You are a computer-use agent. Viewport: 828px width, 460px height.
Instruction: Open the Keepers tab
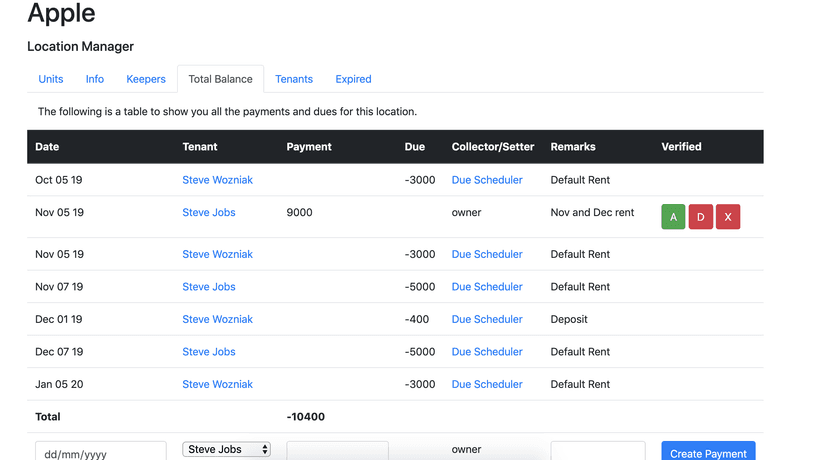click(146, 79)
